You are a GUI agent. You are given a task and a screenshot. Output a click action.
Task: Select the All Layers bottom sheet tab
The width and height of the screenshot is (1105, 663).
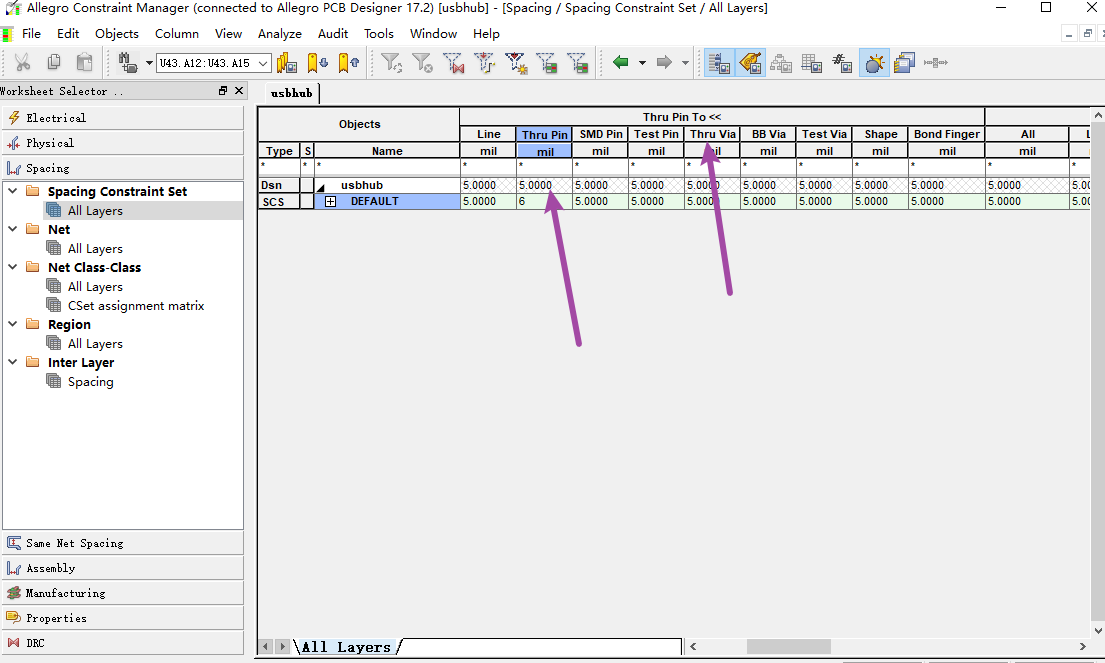click(346, 647)
